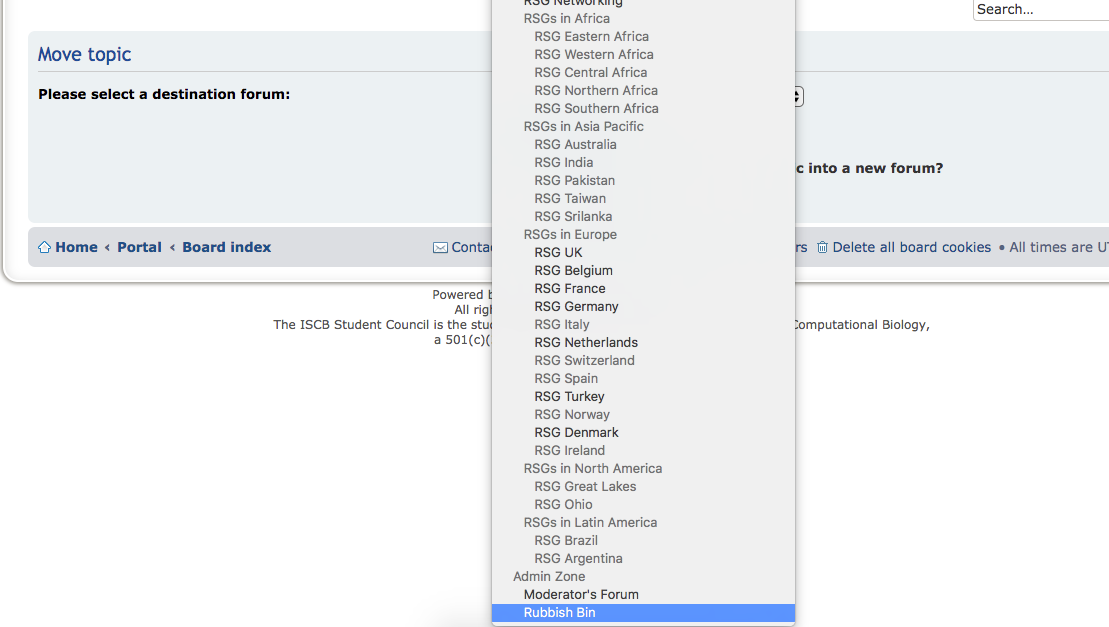
Task: Click the Home house icon
Action: tap(44, 248)
